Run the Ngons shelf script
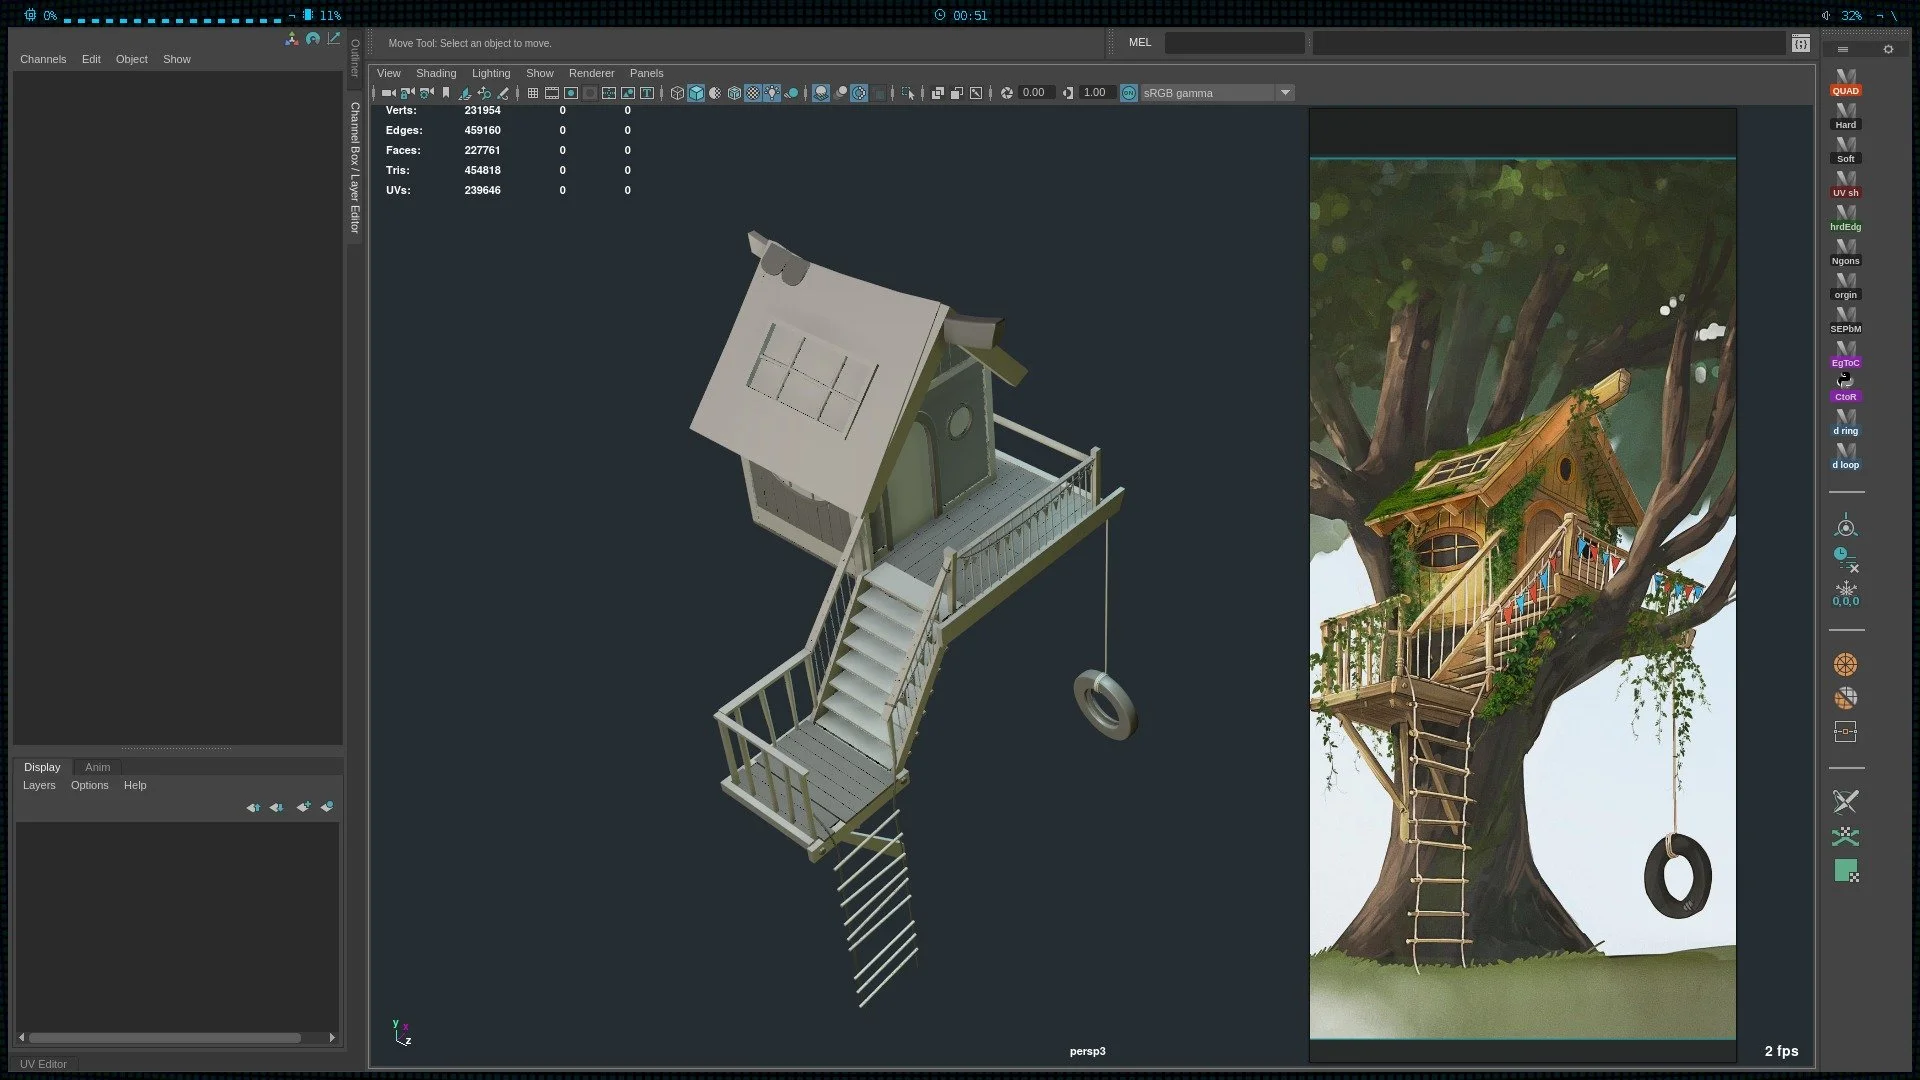The width and height of the screenshot is (1920, 1080). 1845,253
